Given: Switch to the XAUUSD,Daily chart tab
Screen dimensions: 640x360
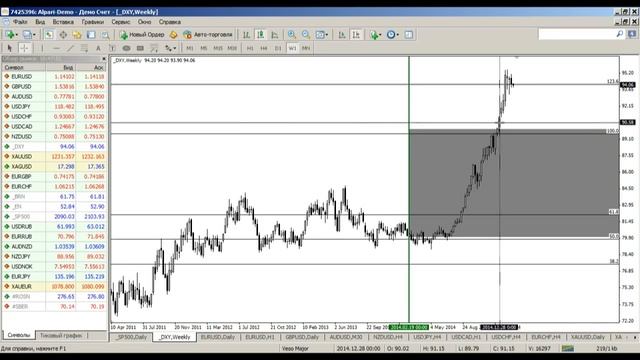Looking at the screenshot, I should 587,337.
